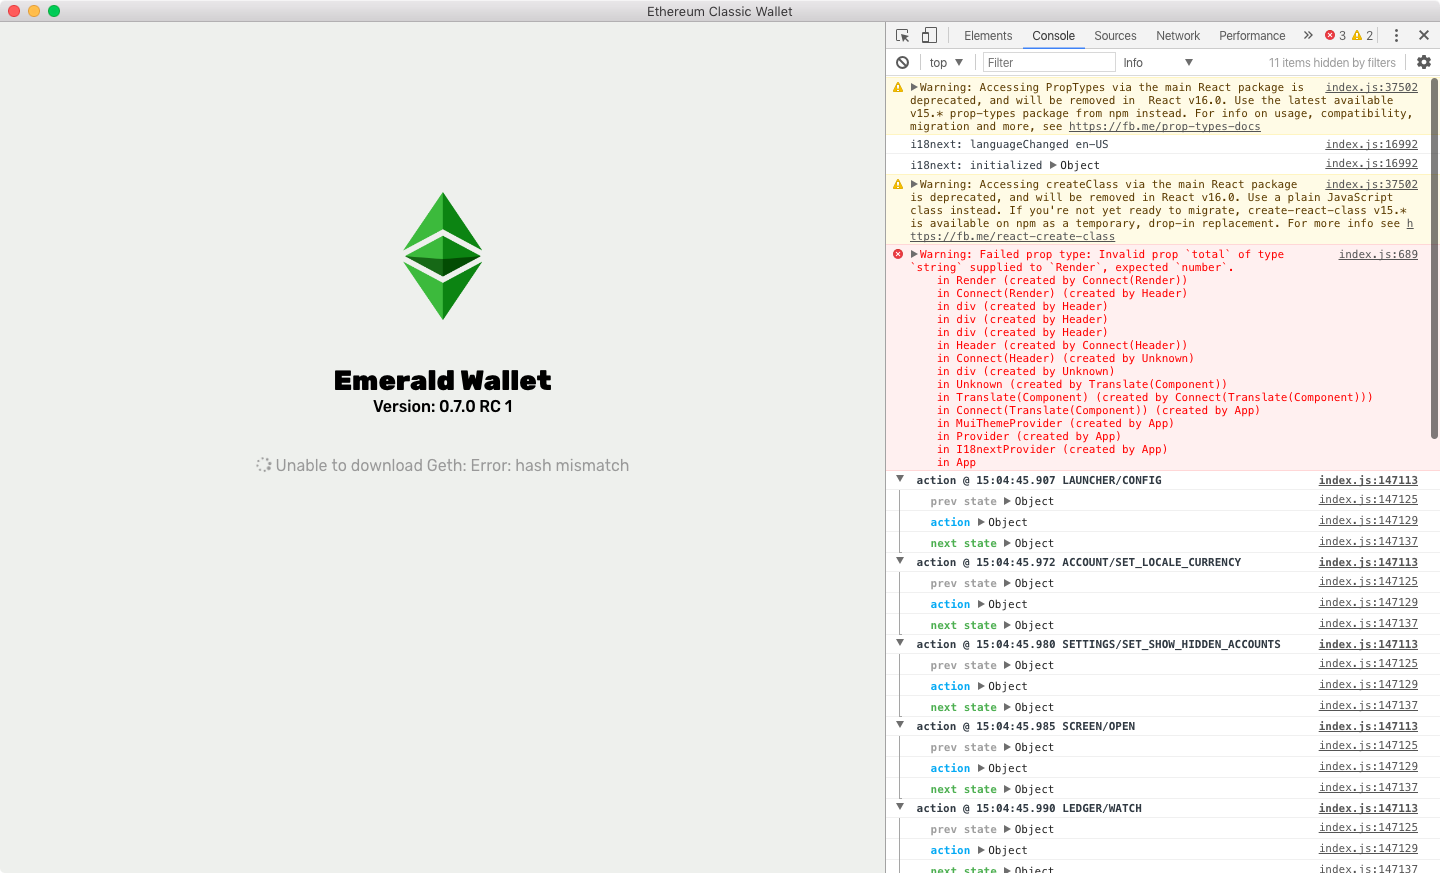The width and height of the screenshot is (1440, 873).
Task: Click the Unable to download Geth error message
Action: pyautogui.click(x=452, y=465)
